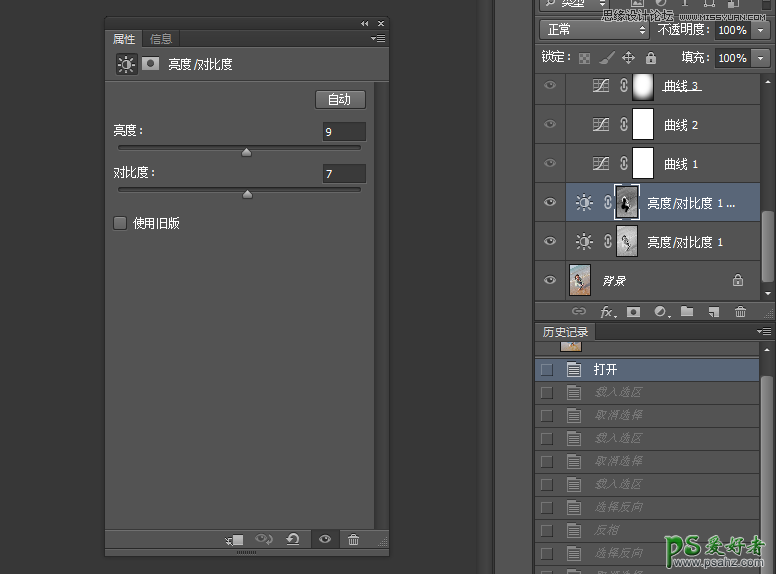Toggle visibility of 曲线 2 layer
This screenshot has height=574, width=776.
point(549,124)
